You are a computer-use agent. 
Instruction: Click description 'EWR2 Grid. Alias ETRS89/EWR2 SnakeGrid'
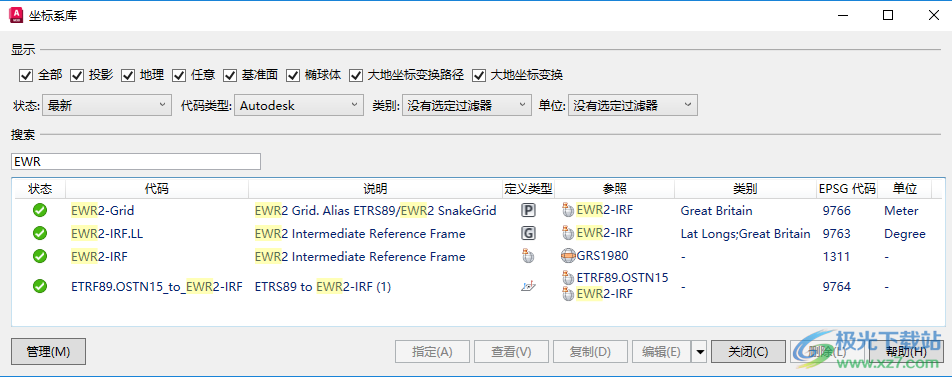pyautogui.click(x=375, y=211)
